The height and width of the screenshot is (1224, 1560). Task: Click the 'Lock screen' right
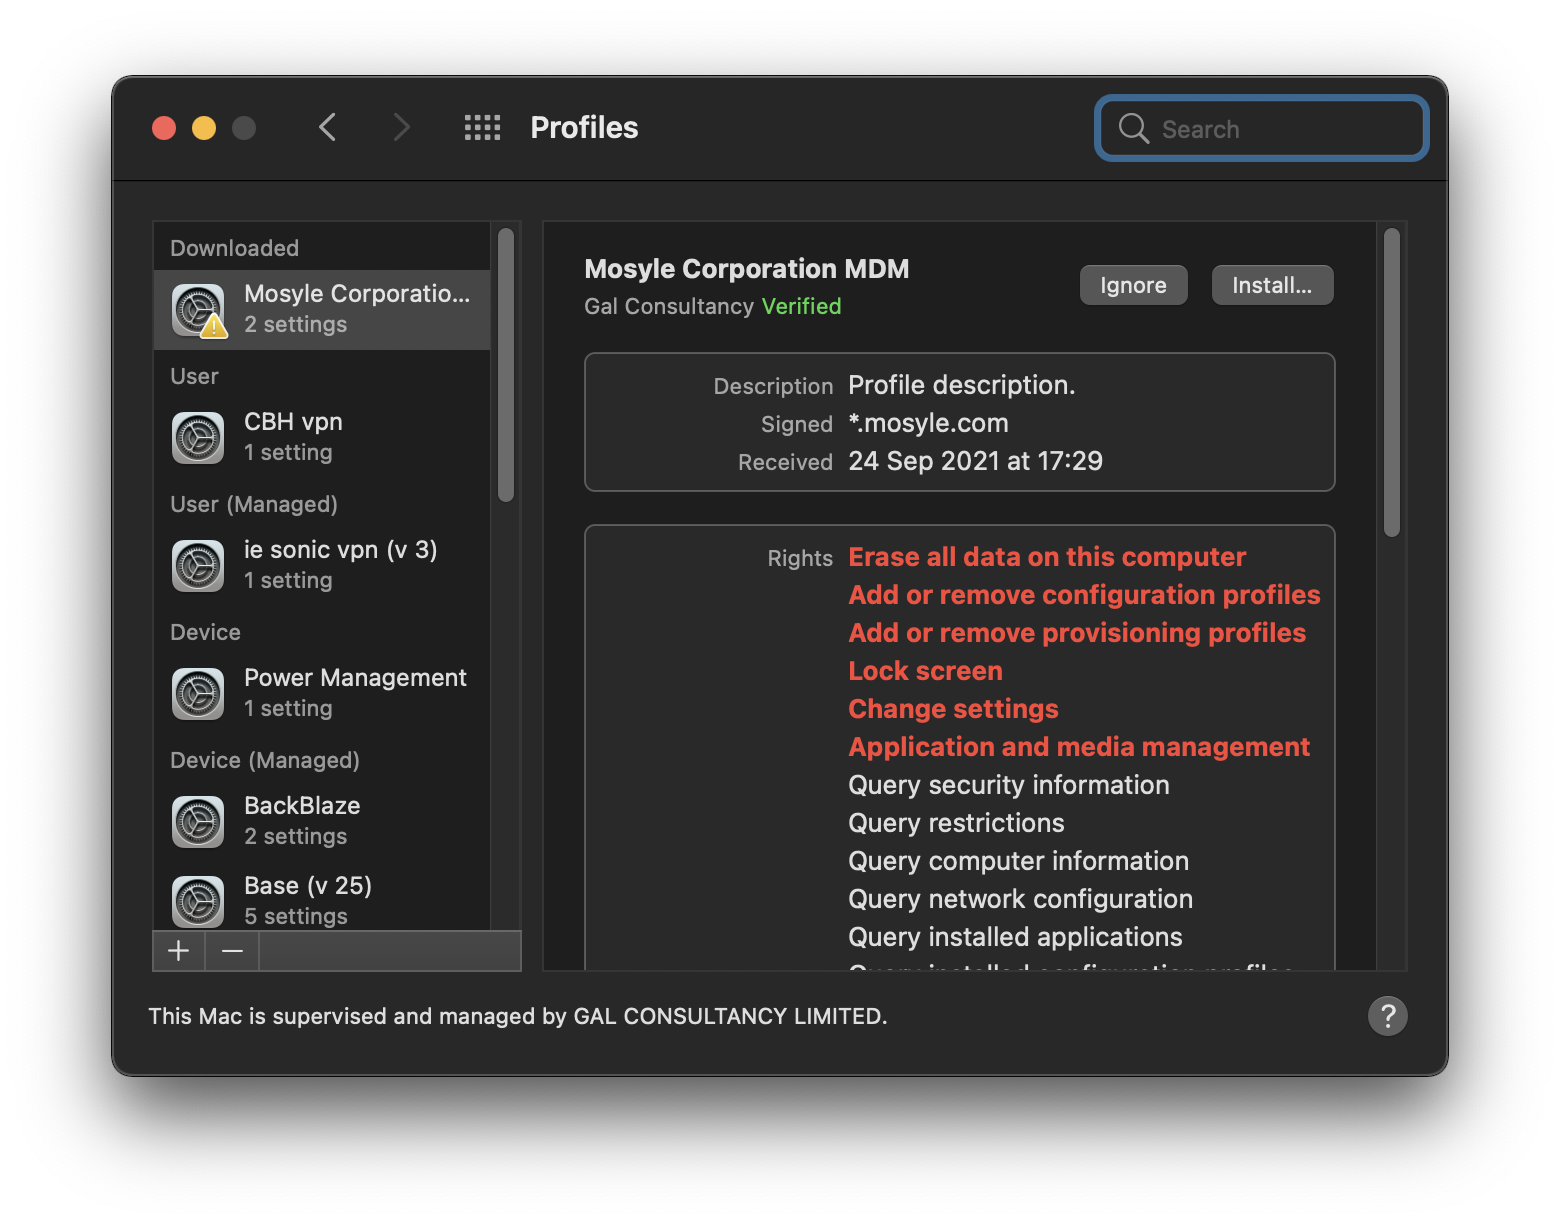pyautogui.click(x=925, y=671)
